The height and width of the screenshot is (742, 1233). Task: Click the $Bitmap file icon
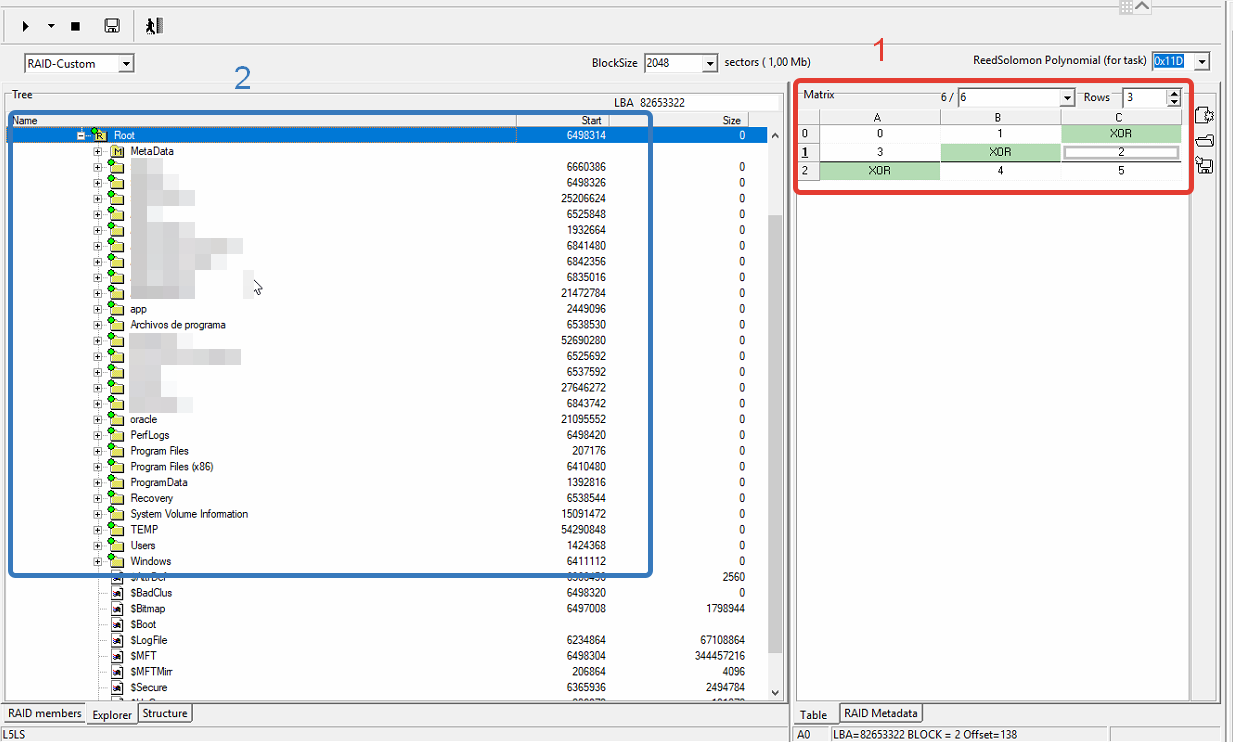pos(117,609)
